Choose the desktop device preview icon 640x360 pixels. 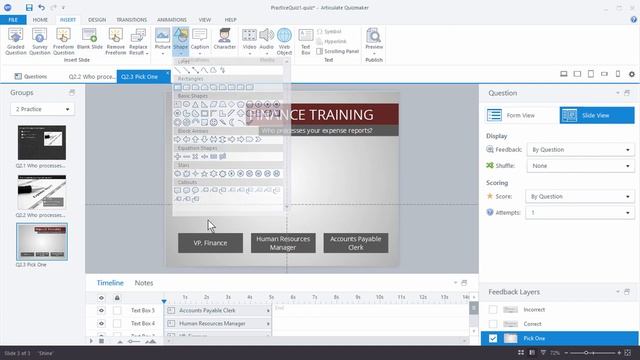(x=564, y=74)
